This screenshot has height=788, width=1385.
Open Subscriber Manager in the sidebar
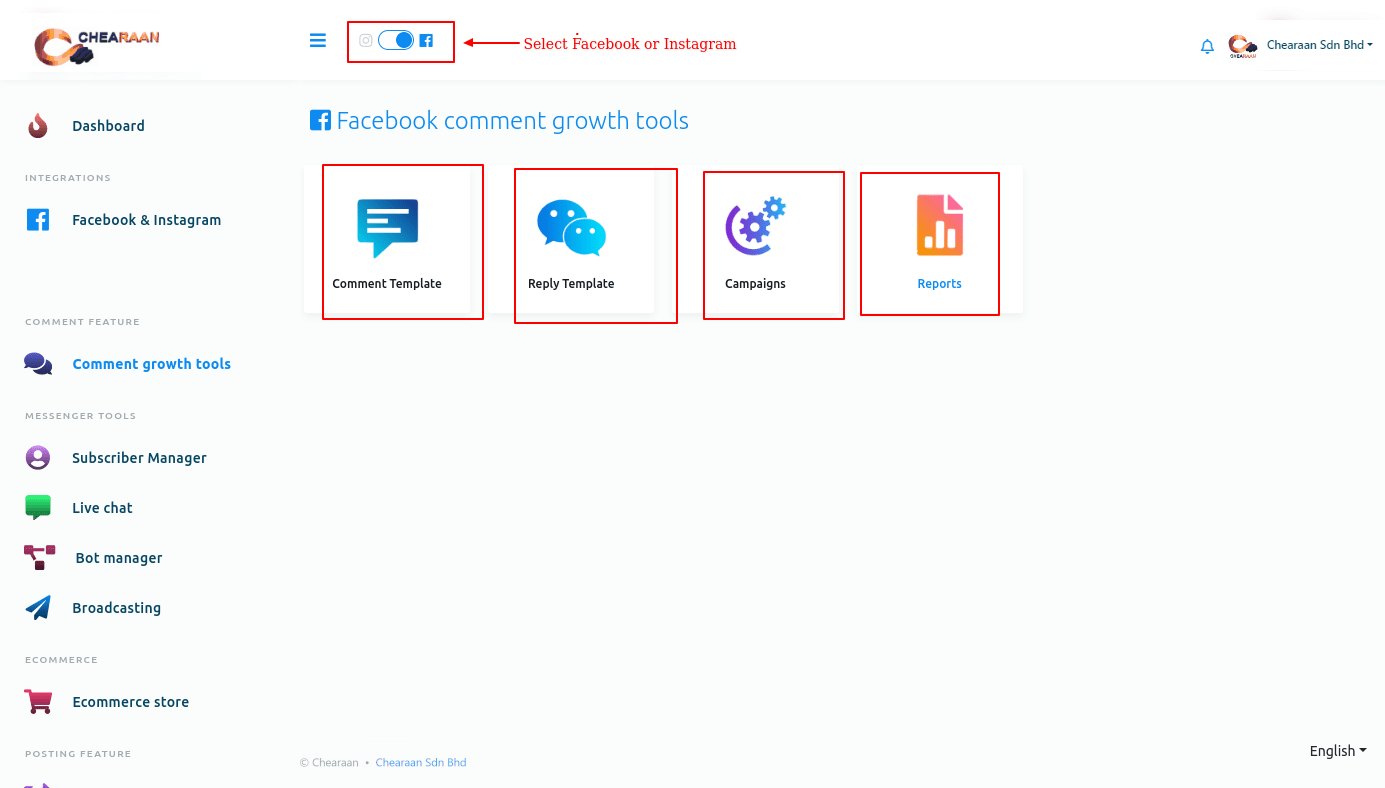click(139, 458)
